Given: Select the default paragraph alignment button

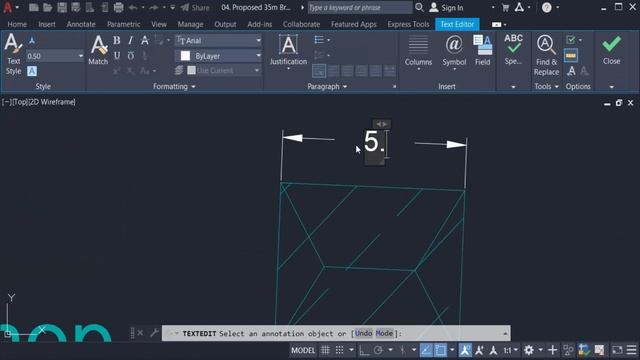Looking at the screenshot, I should 319,71.
